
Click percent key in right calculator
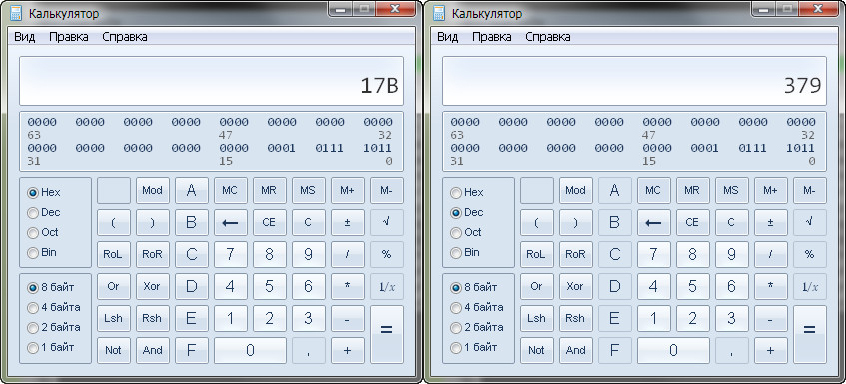(x=809, y=255)
